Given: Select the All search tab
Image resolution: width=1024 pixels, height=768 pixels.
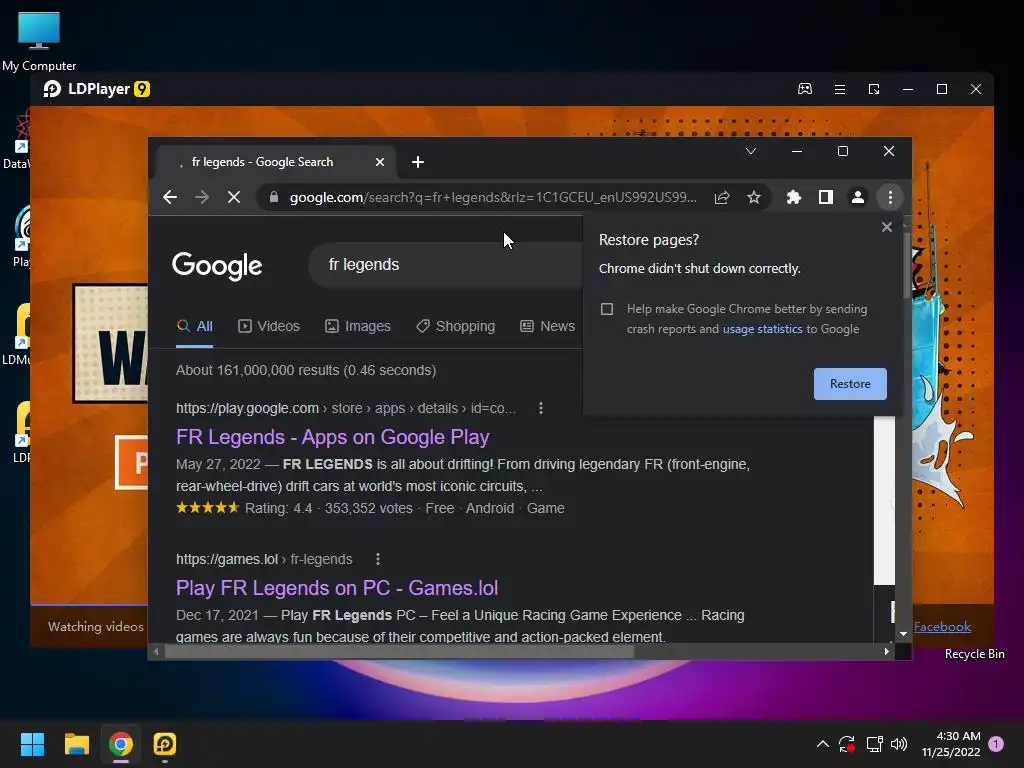Looking at the screenshot, I should pyautogui.click(x=195, y=326).
